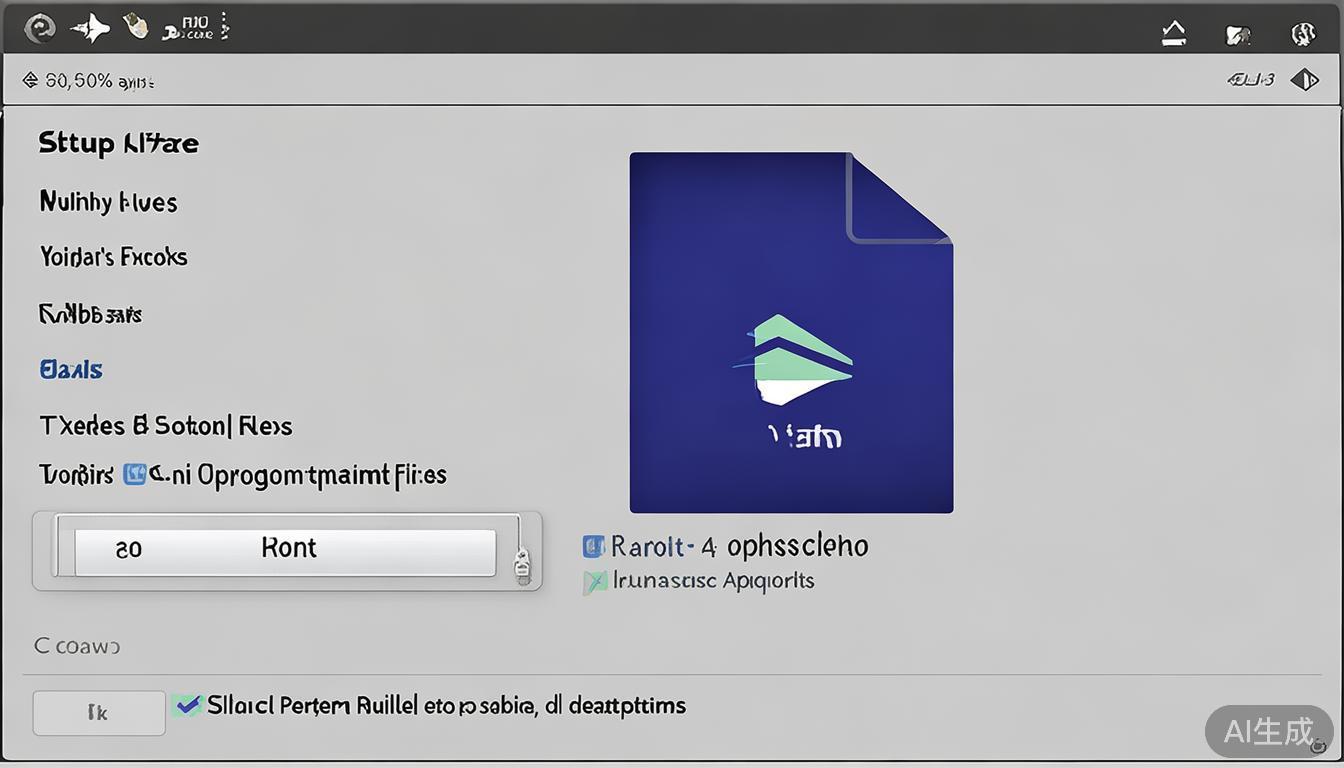Toggle the checked 'Slarcl Pertem Ruillel' checkbox

186,705
